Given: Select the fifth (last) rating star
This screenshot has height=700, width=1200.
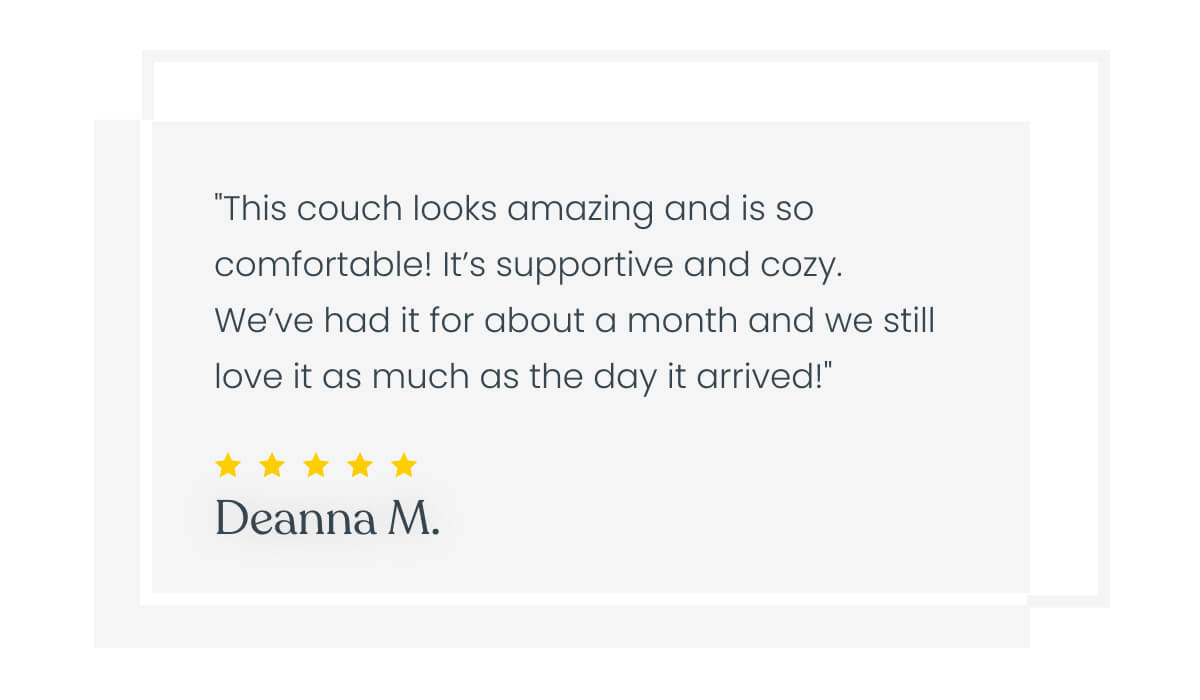Looking at the screenshot, I should pyautogui.click(x=404, y=465).
